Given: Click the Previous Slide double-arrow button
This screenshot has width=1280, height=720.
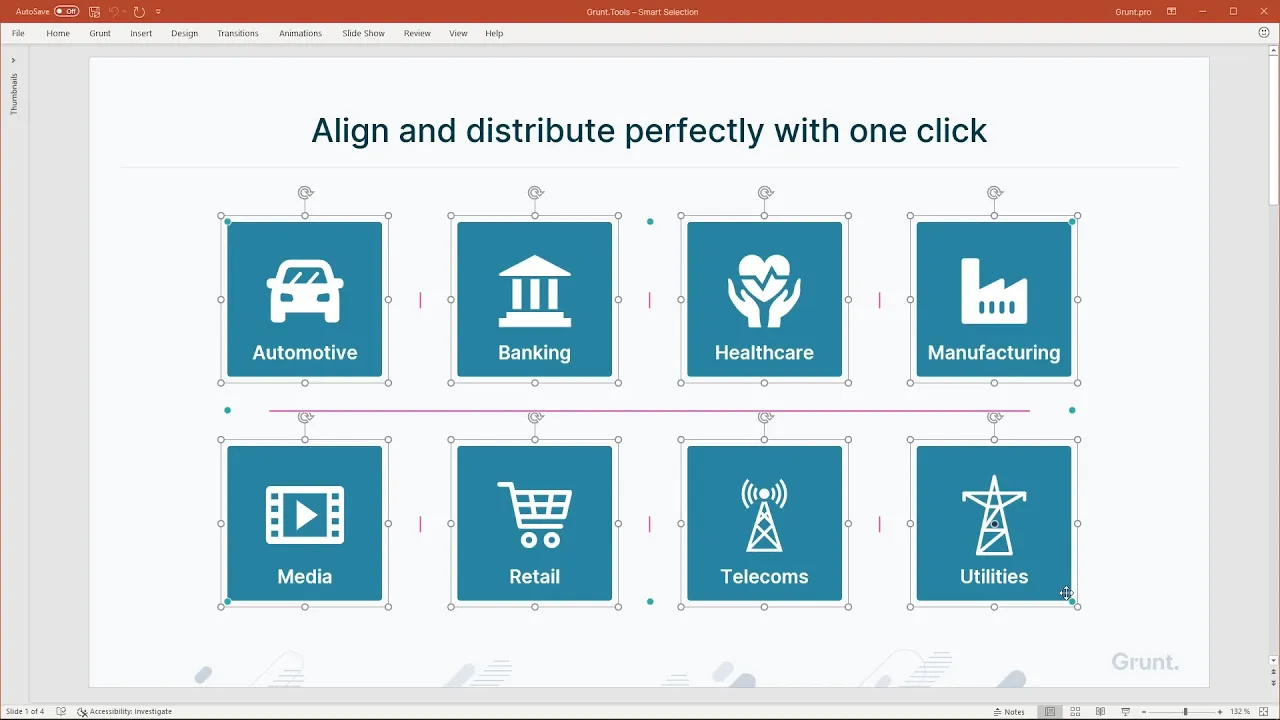Looking at the screenshot, I should click(x=1273, y=672).
